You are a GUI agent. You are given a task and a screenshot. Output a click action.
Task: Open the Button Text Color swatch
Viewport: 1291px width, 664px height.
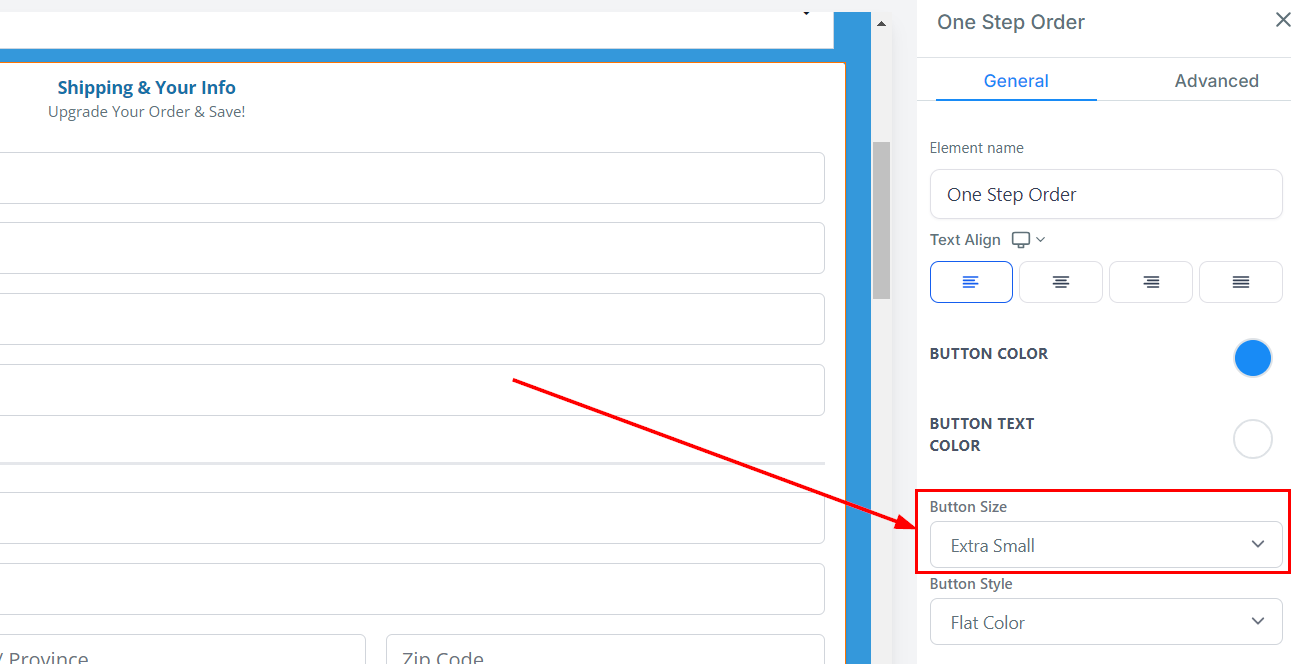tap(1252, 439)
